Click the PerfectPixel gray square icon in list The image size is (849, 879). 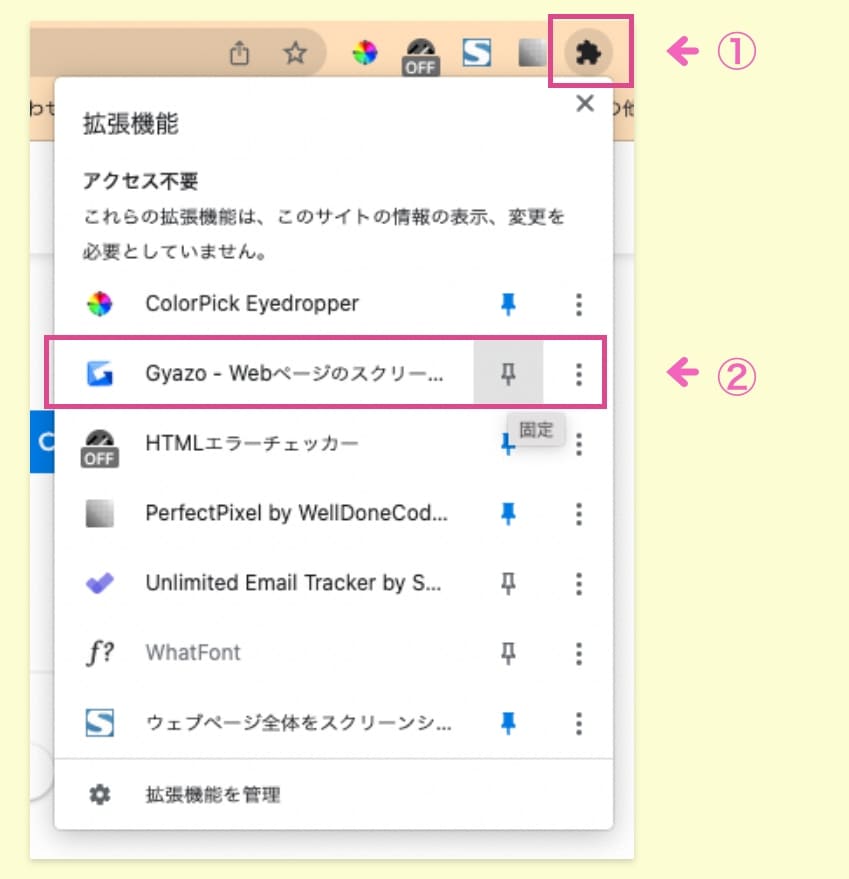100,513
